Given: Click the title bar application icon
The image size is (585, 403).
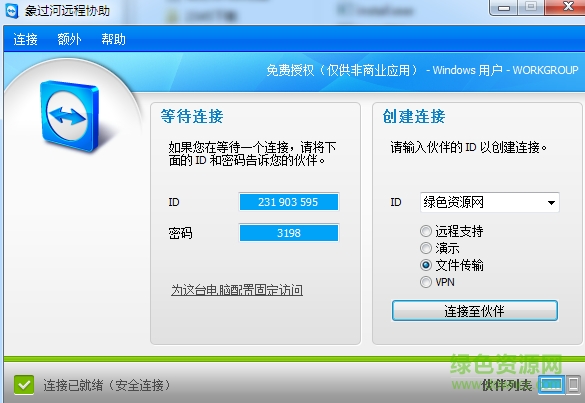Looking at the screenshot, I should coord(12,10).
